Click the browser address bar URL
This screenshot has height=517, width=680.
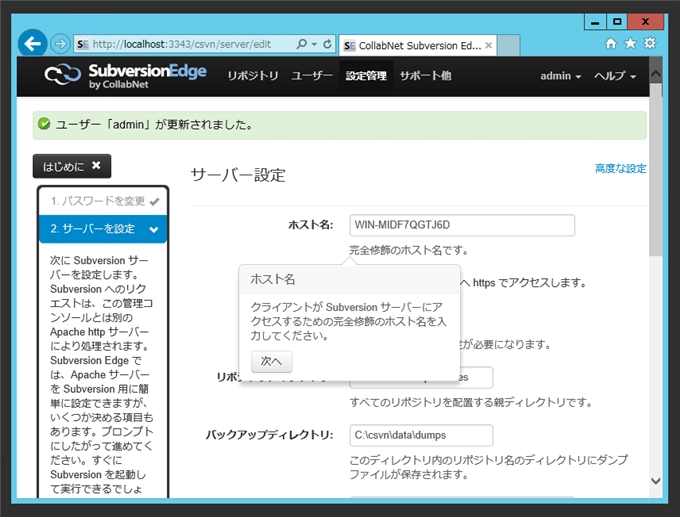coord(182,44)
